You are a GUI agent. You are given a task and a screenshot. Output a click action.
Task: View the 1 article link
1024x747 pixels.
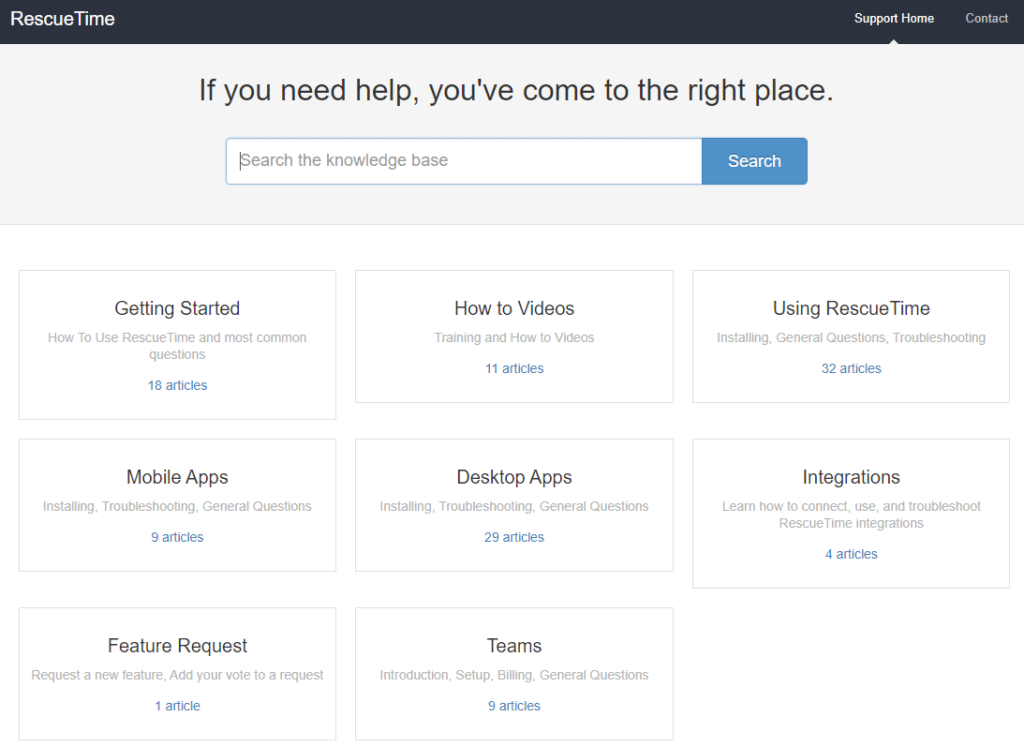coord(177,706)
